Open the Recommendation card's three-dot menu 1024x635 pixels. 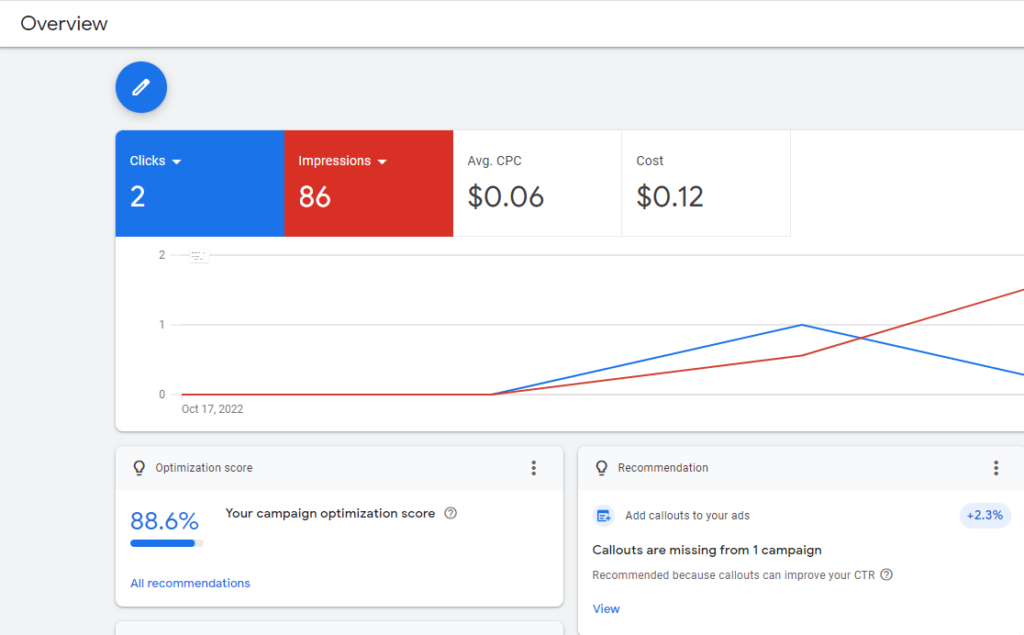pos(996,468)
